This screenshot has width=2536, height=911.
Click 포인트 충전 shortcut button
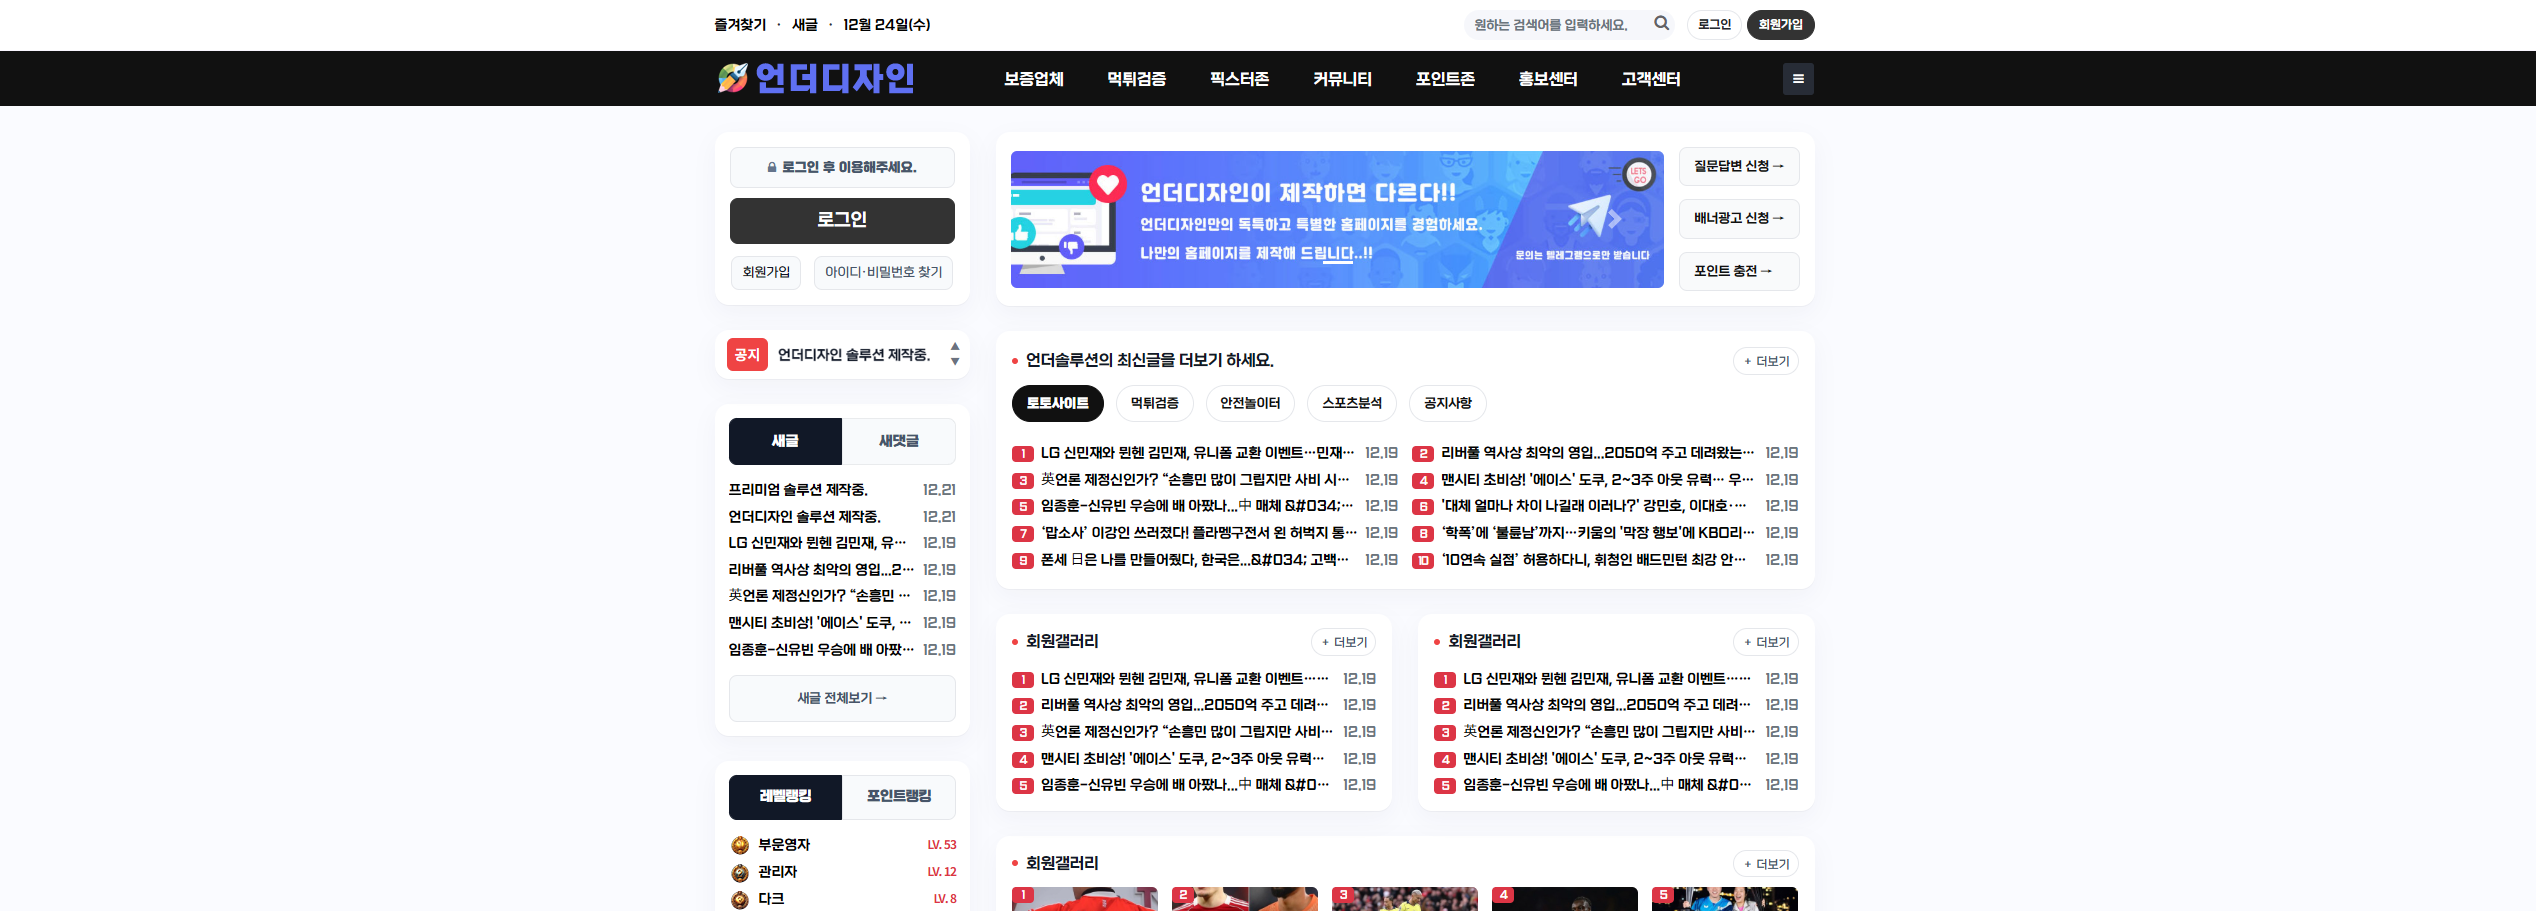(1738, 271)
